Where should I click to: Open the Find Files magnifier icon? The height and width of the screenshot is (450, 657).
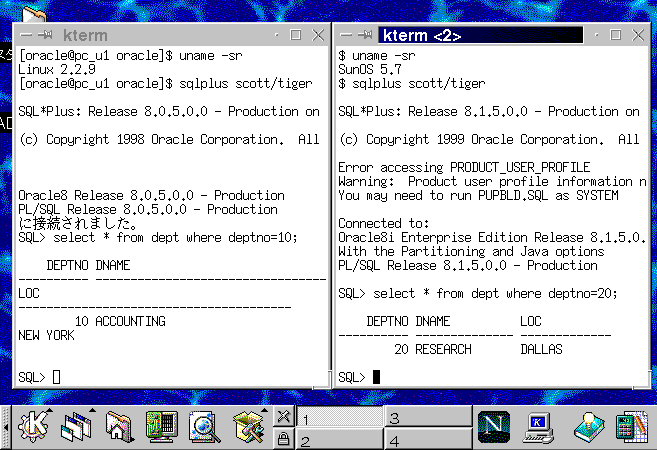coord(204,427)
